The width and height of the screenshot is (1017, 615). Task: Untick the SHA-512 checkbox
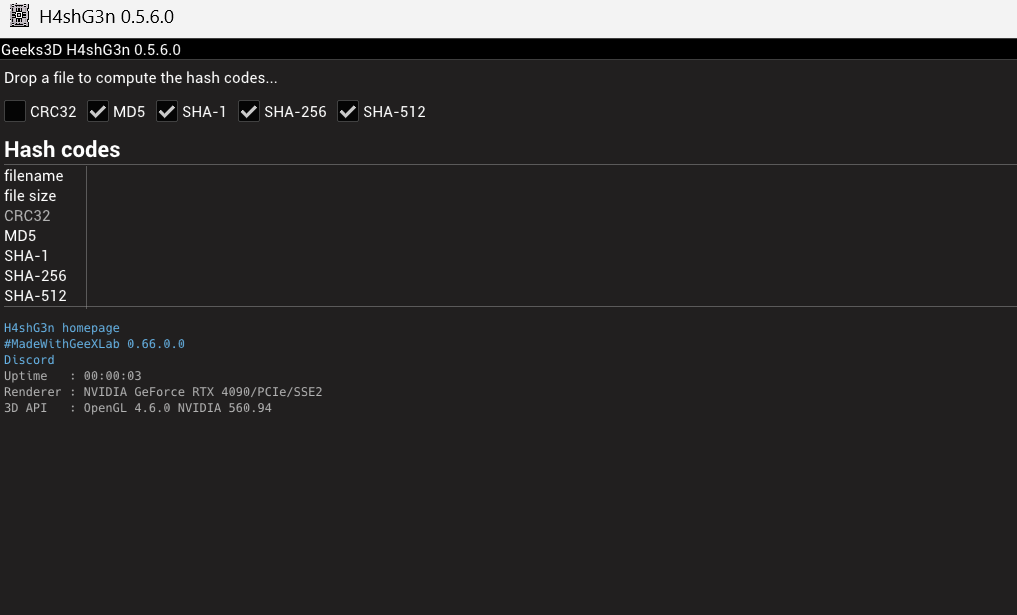click(348, 111)
